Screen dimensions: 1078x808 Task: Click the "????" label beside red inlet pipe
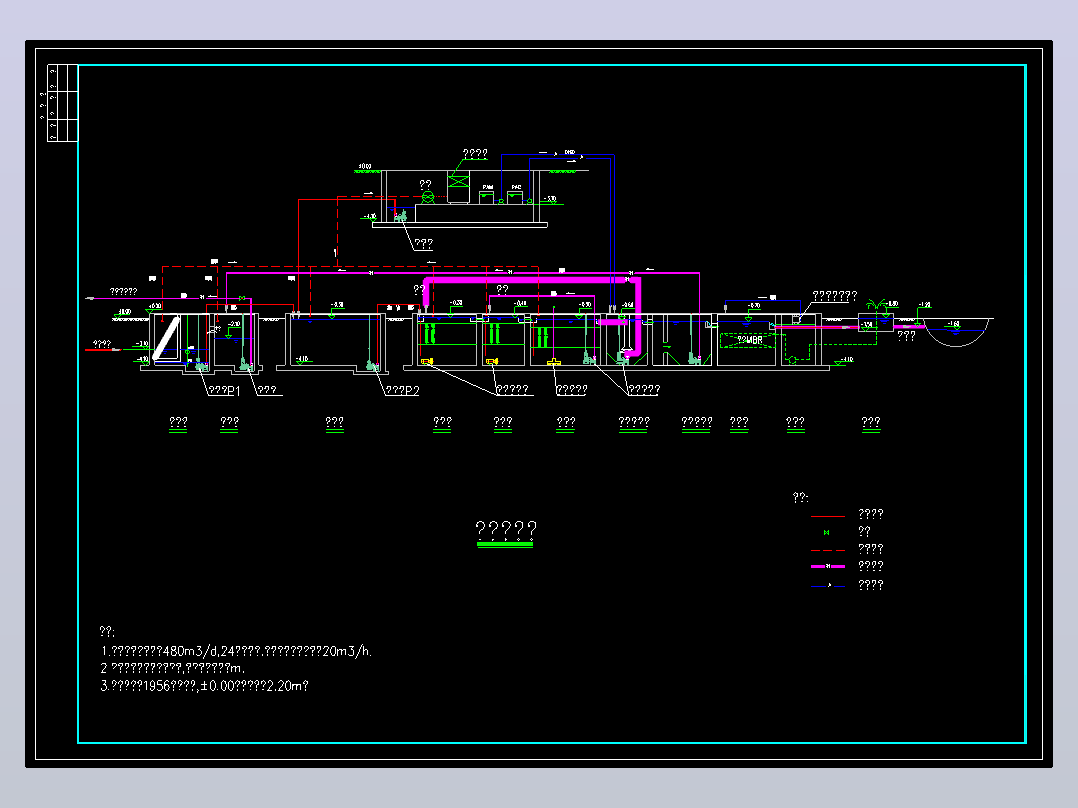coord(102,344)
